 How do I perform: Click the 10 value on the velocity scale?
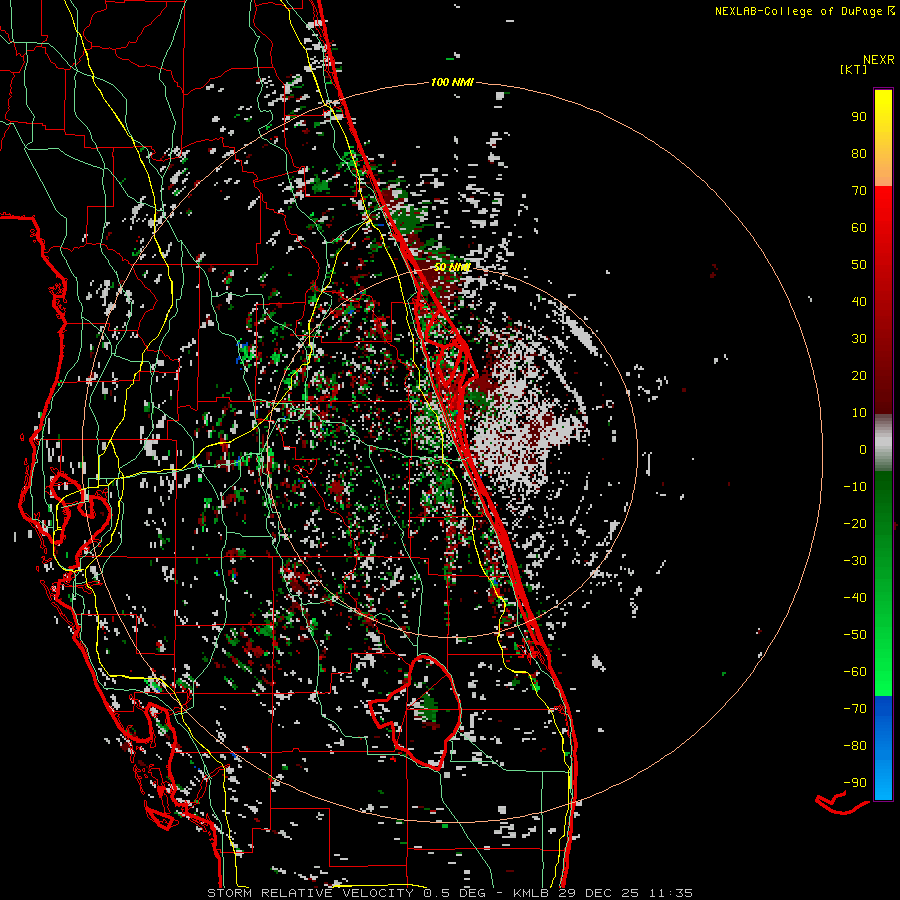pos(859,413)
